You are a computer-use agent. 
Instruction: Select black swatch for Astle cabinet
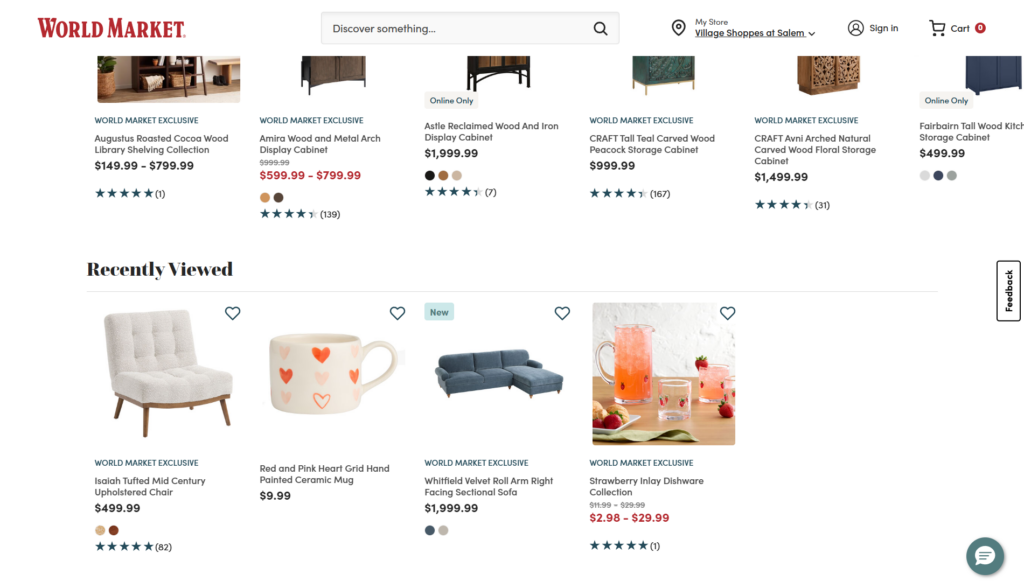tap(430, 175)
